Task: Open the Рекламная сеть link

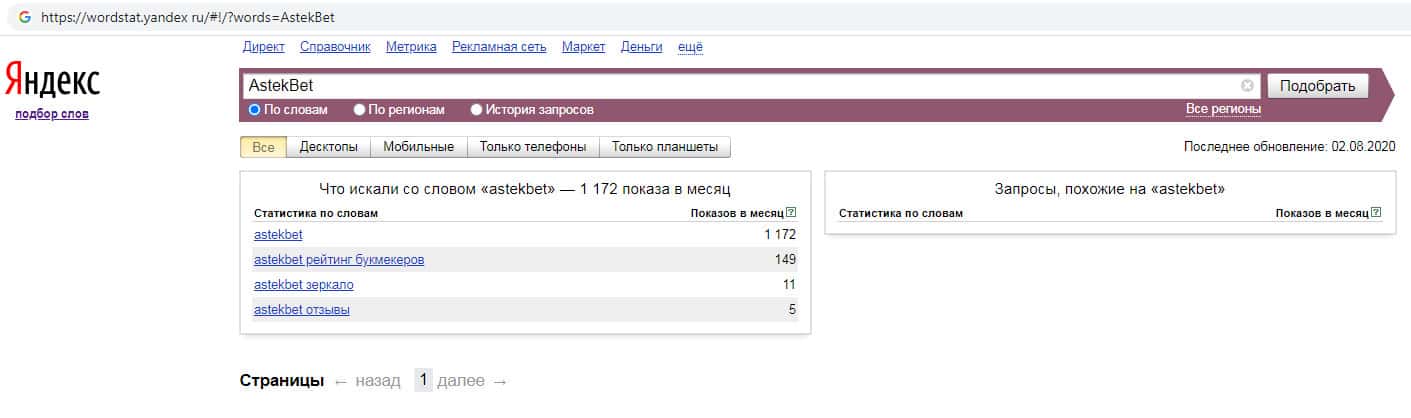Action: (x=499, y=47)
